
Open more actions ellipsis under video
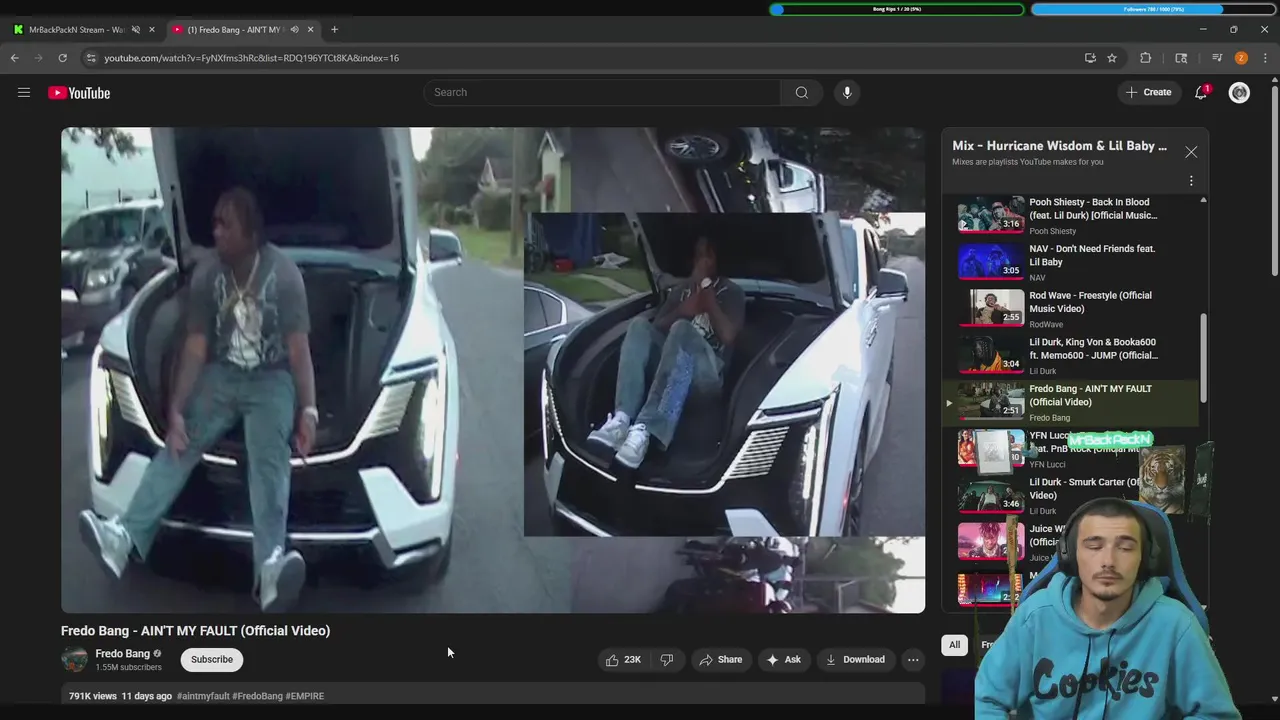coord(912,660)
